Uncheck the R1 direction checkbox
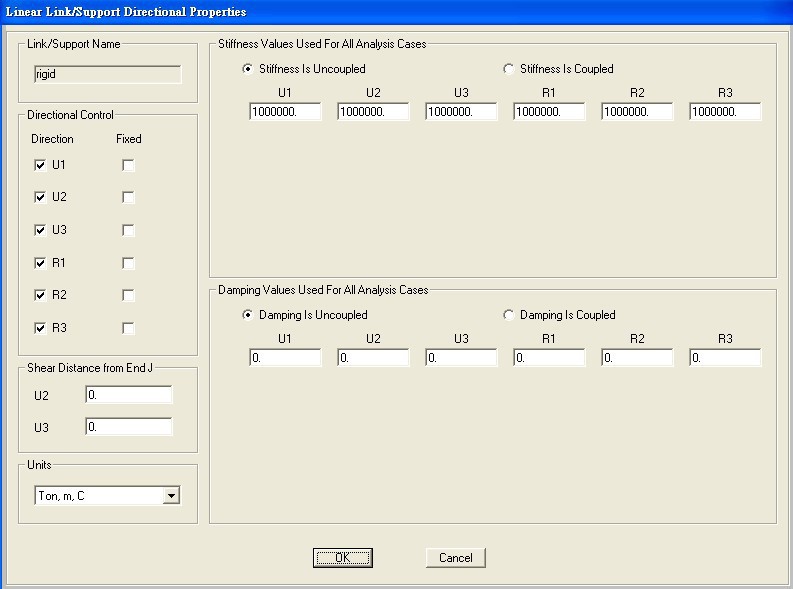This screenshot has height=589, width=793. (40, 263)
